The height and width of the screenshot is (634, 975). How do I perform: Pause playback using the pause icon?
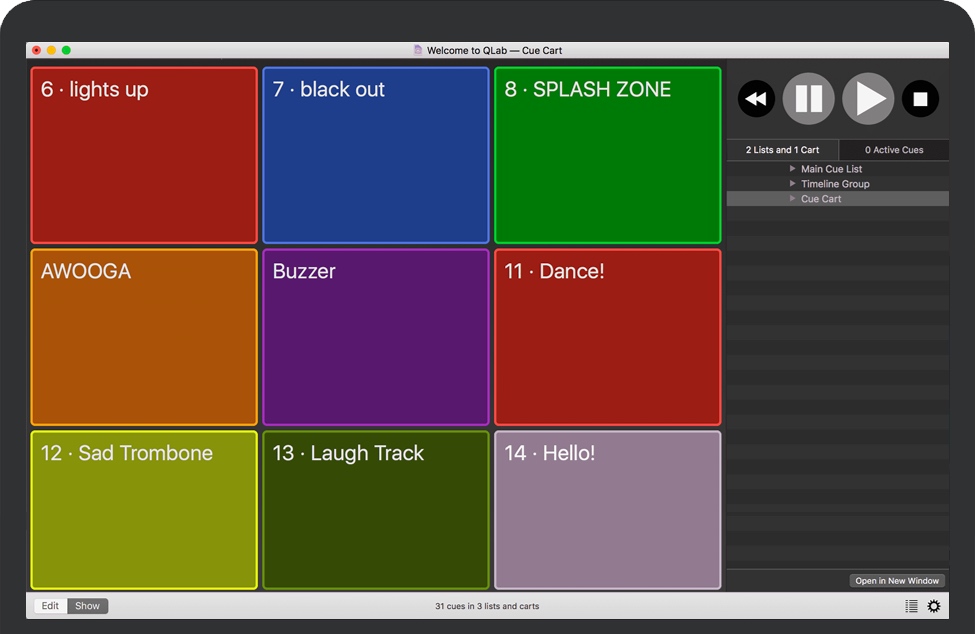[x=809, y=98]
